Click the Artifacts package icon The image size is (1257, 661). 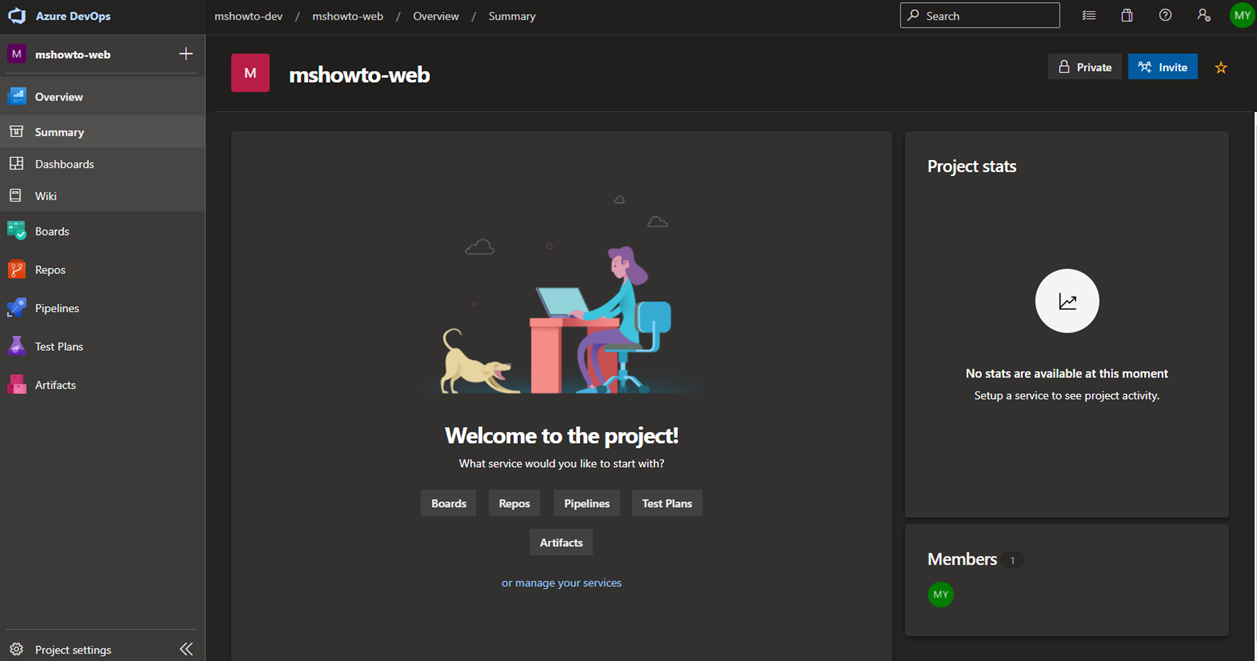pos(16,384)
